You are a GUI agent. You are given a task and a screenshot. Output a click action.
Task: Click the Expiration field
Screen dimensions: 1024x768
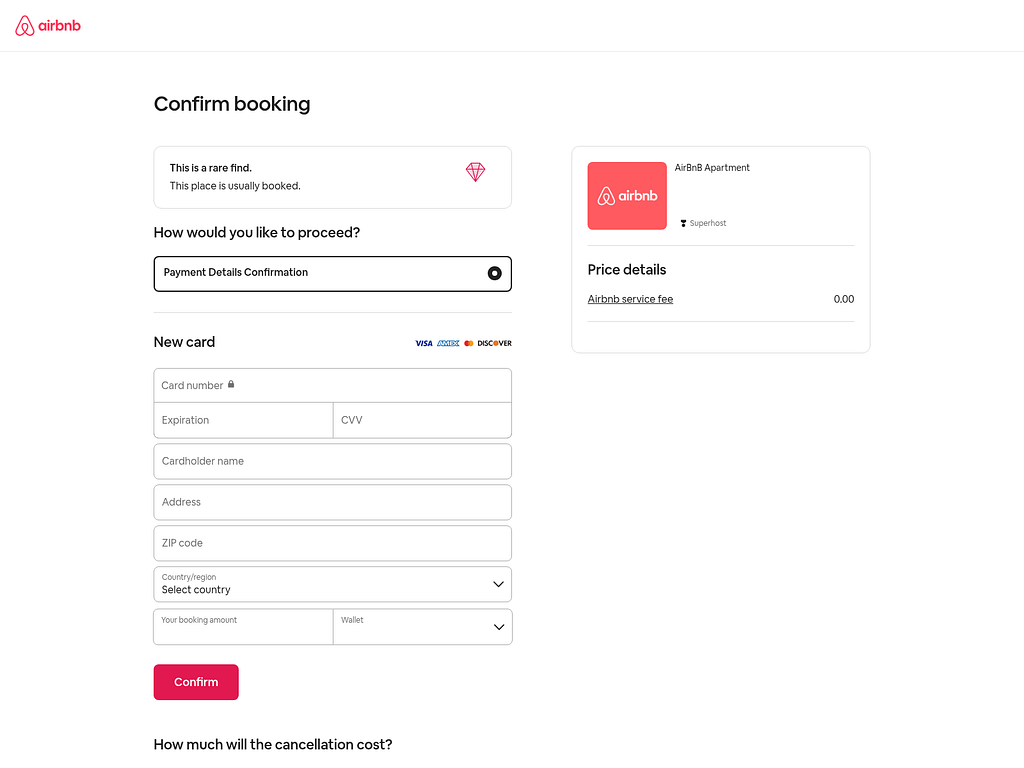point(243,420)
